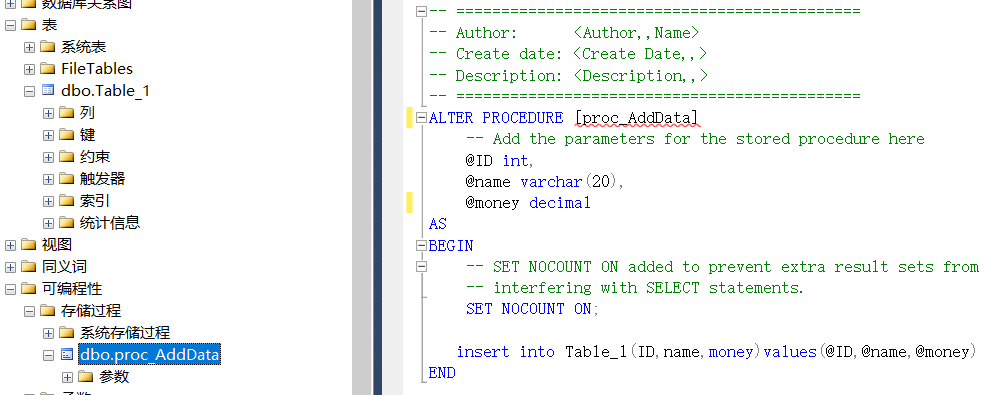Click the 统计信息 folder icon
The image size is (987, 395).
pos(67,222)
